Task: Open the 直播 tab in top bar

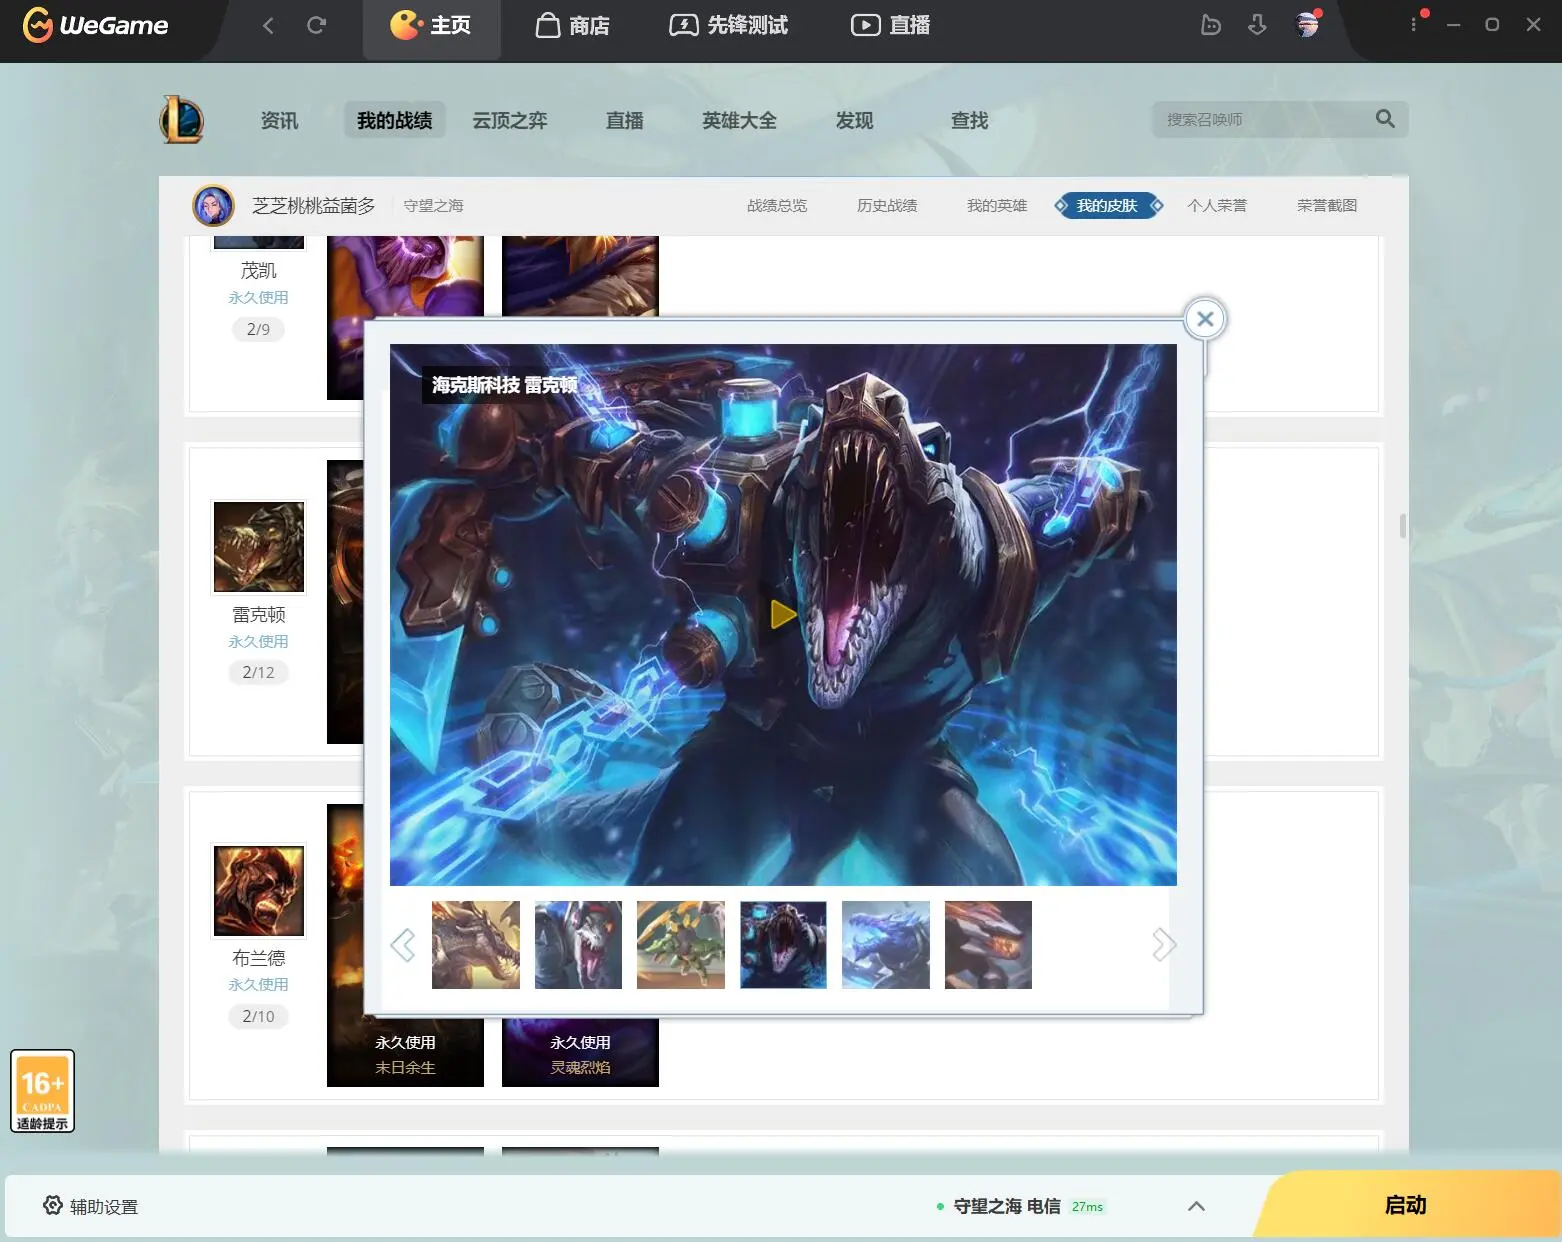Action: click(x=891, y=25)
